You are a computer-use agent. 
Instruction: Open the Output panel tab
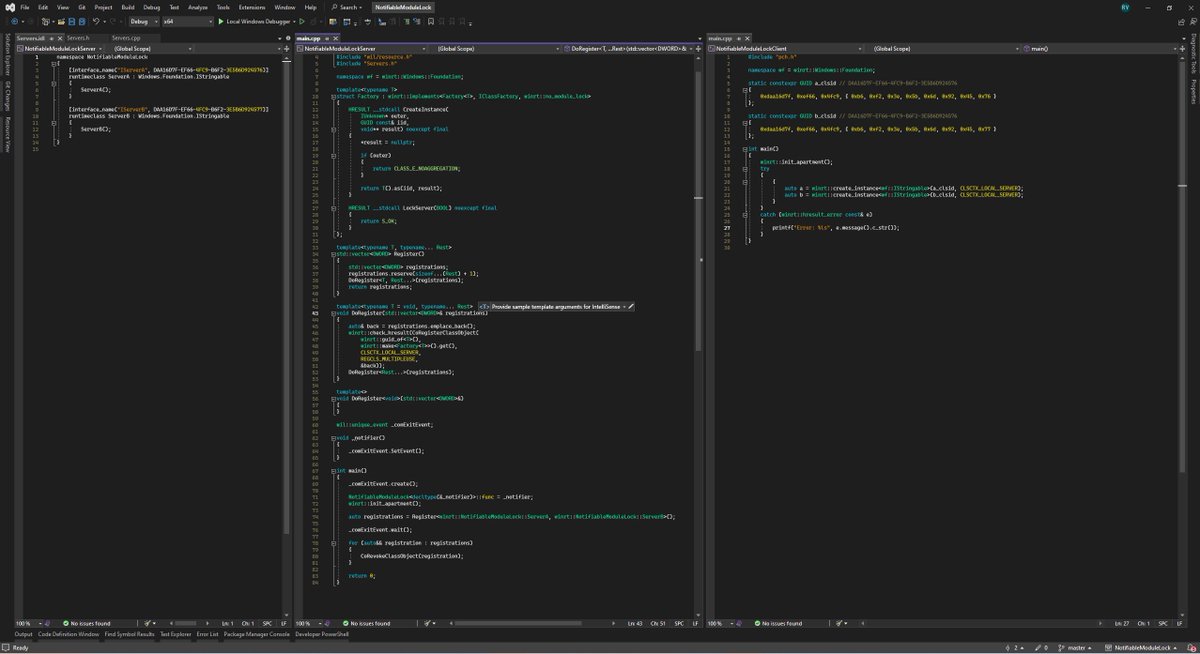23,634
